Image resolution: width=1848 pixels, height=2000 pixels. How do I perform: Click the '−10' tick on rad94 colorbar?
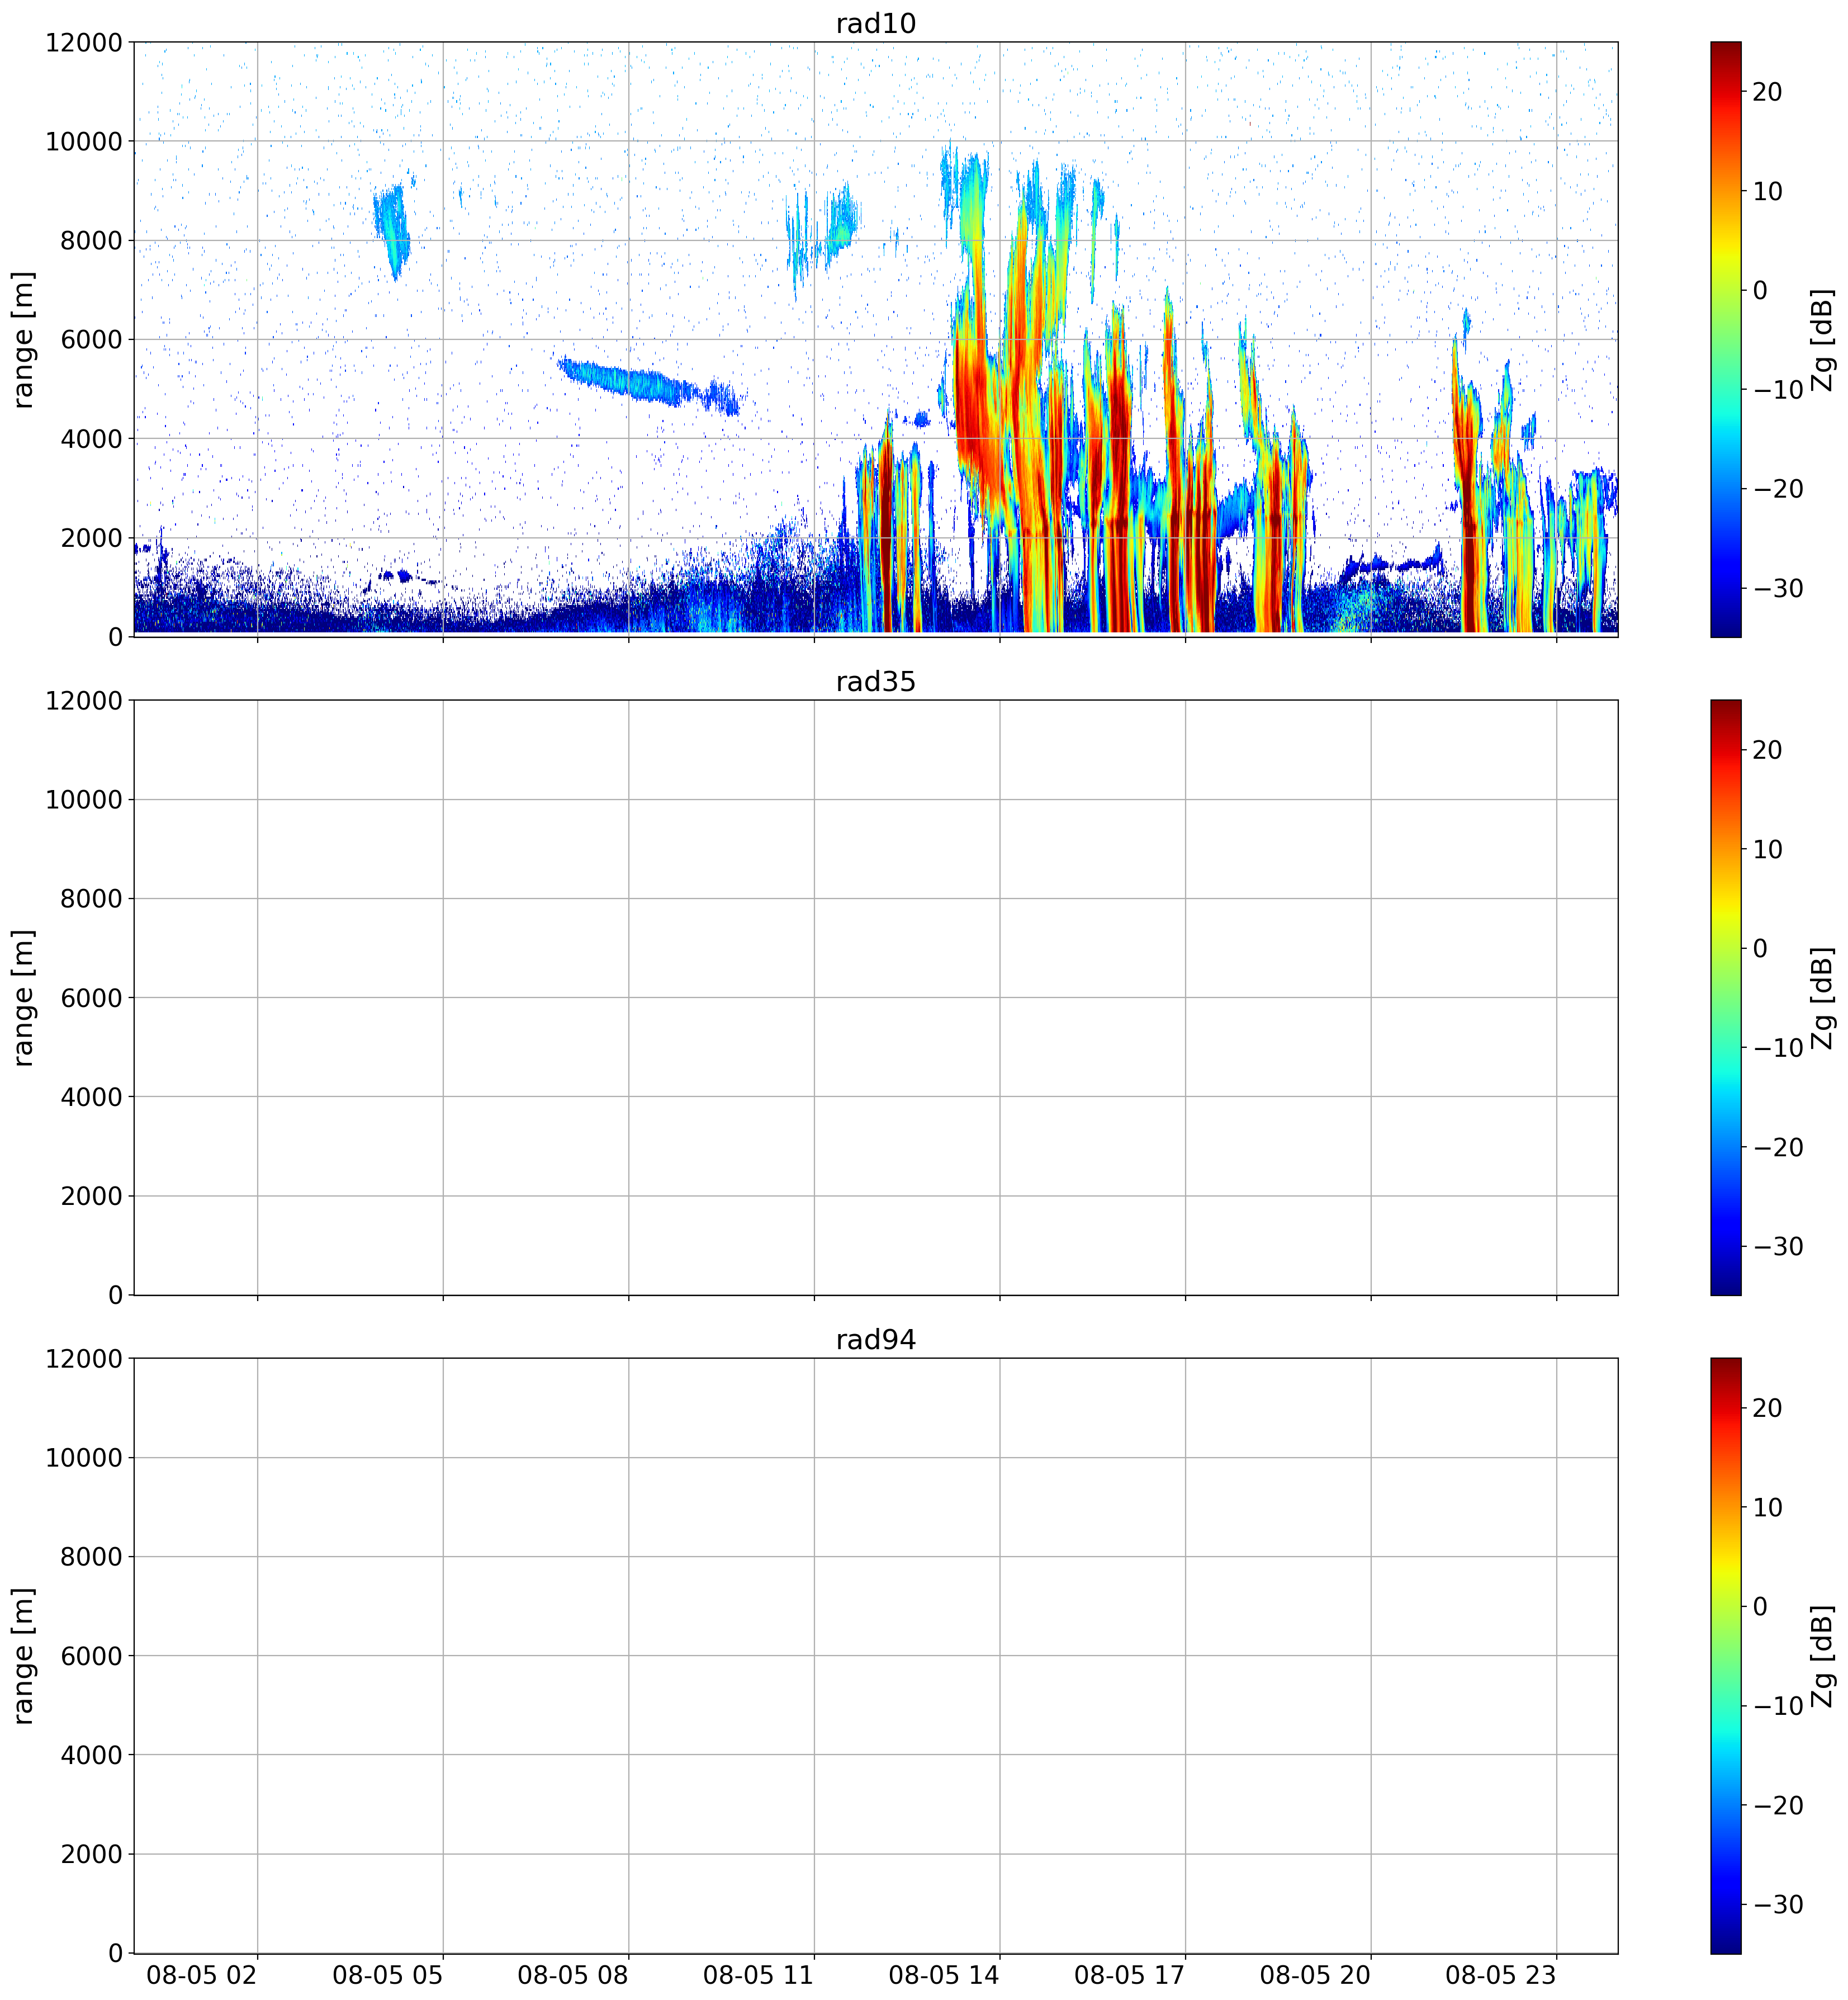[x=1778, y=1705]
